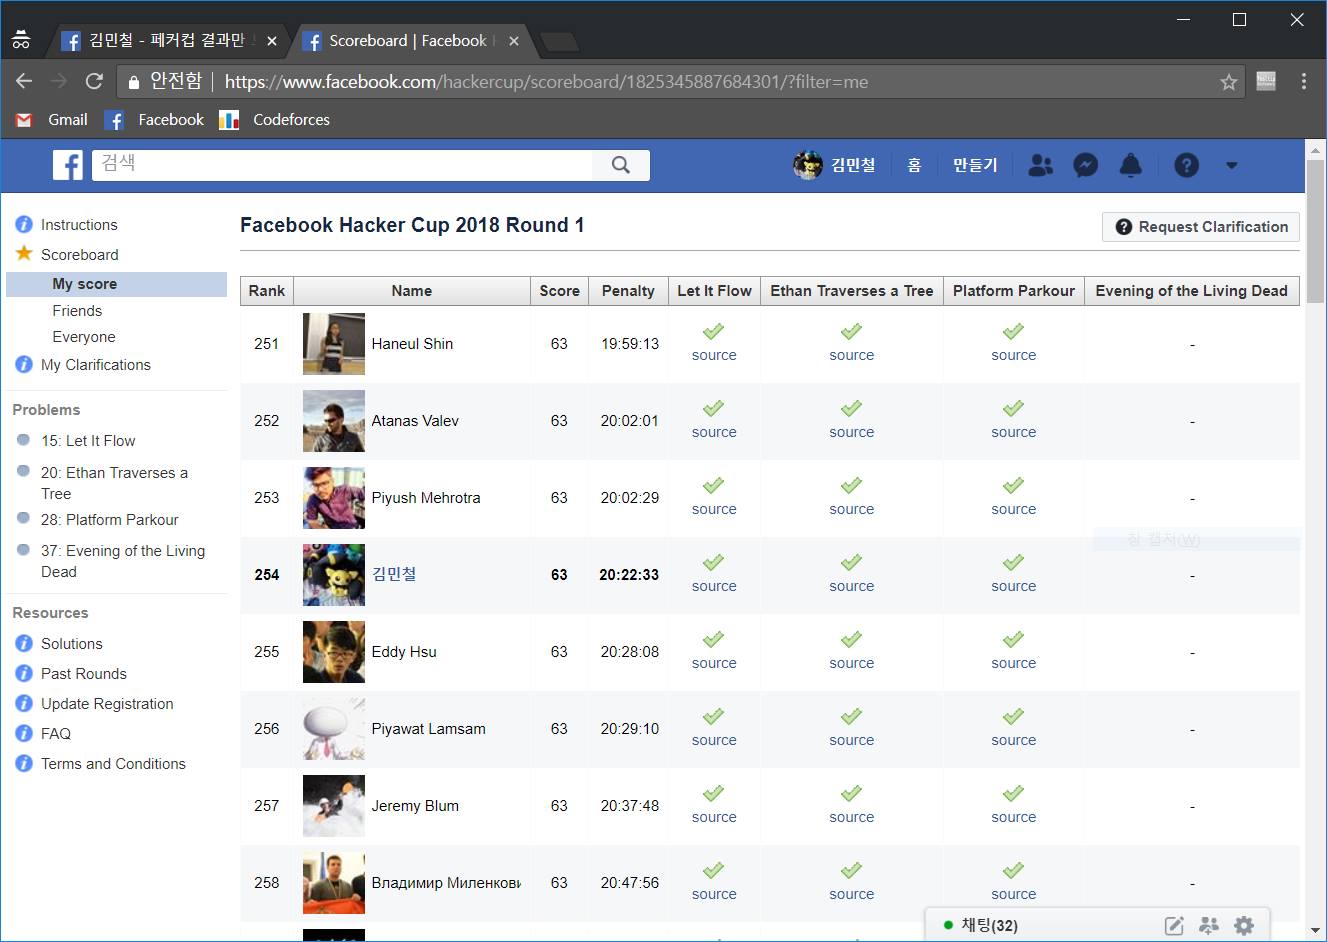Open the Facebook bookmark
The image size is (1327, 942).
coord(155,120)
